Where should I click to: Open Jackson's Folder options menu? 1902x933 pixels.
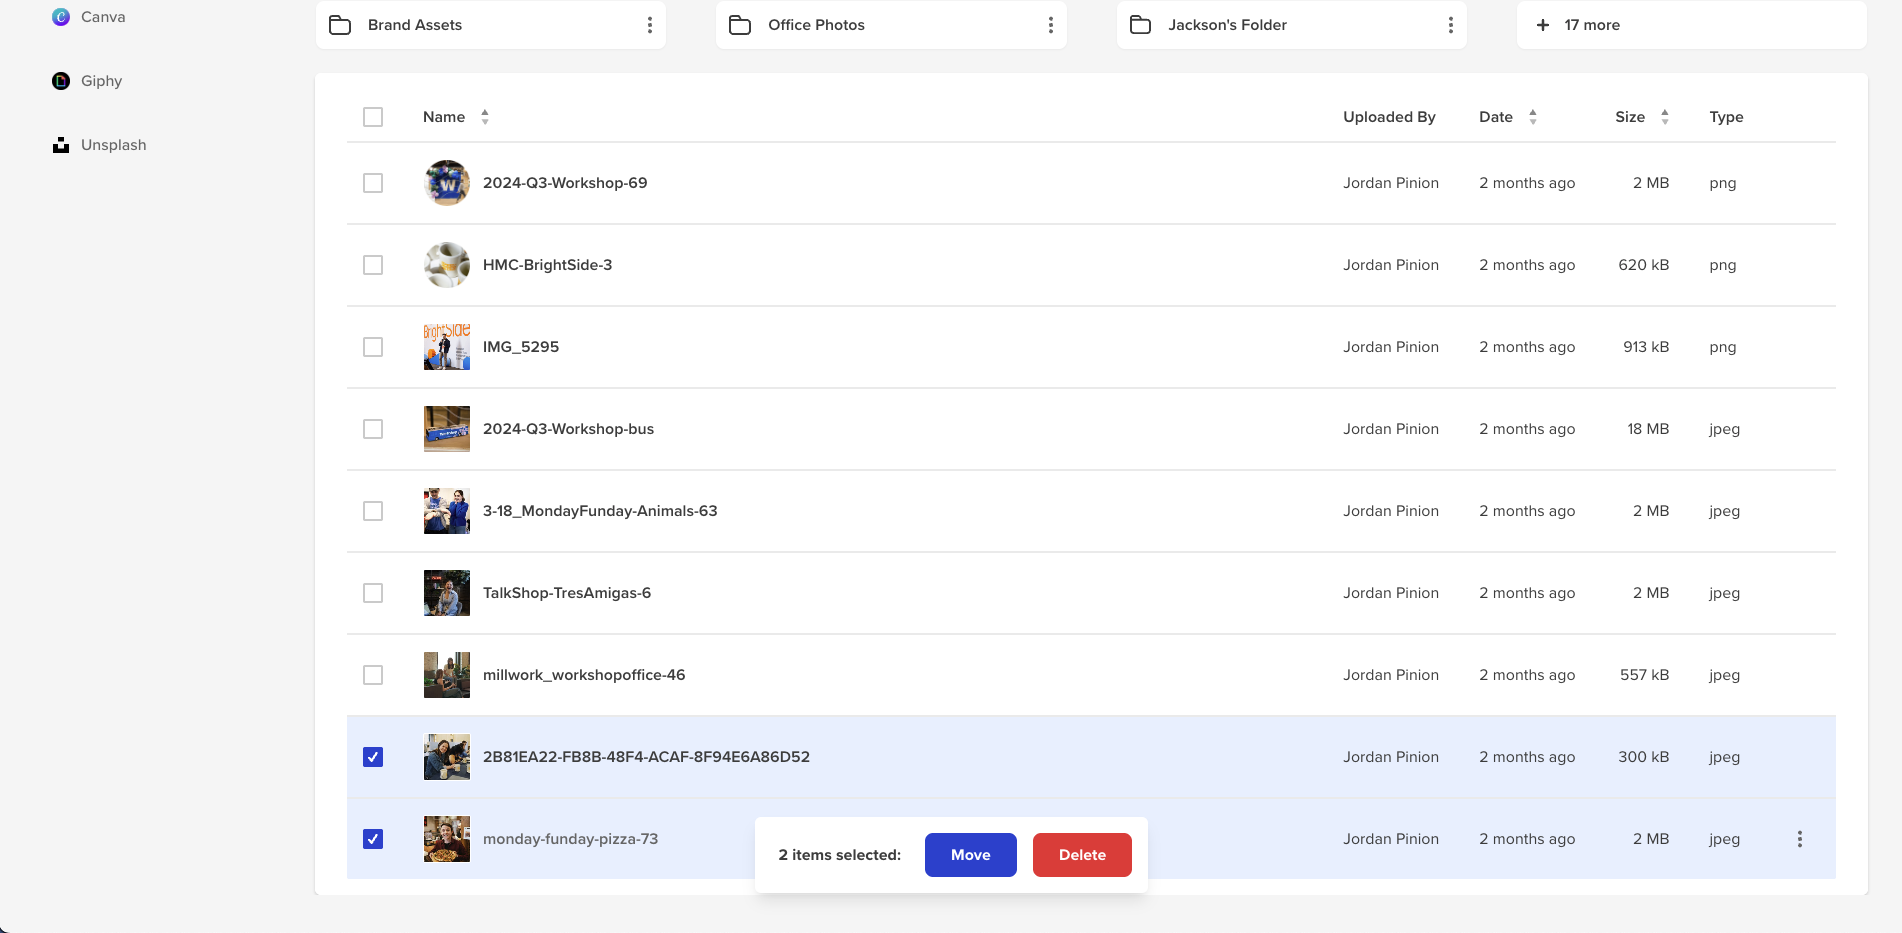point(1450,25)
